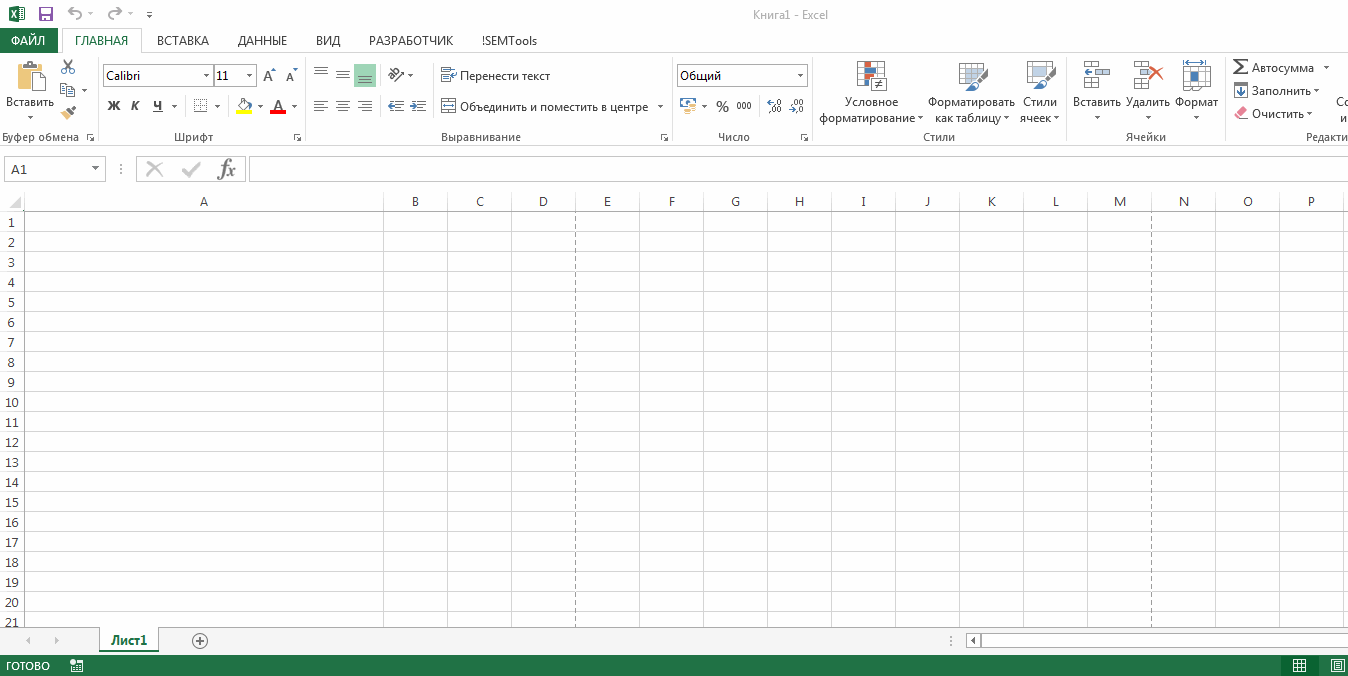
Task: Apply cell borders
Action: pyautogui.click(x=200, y=106)
